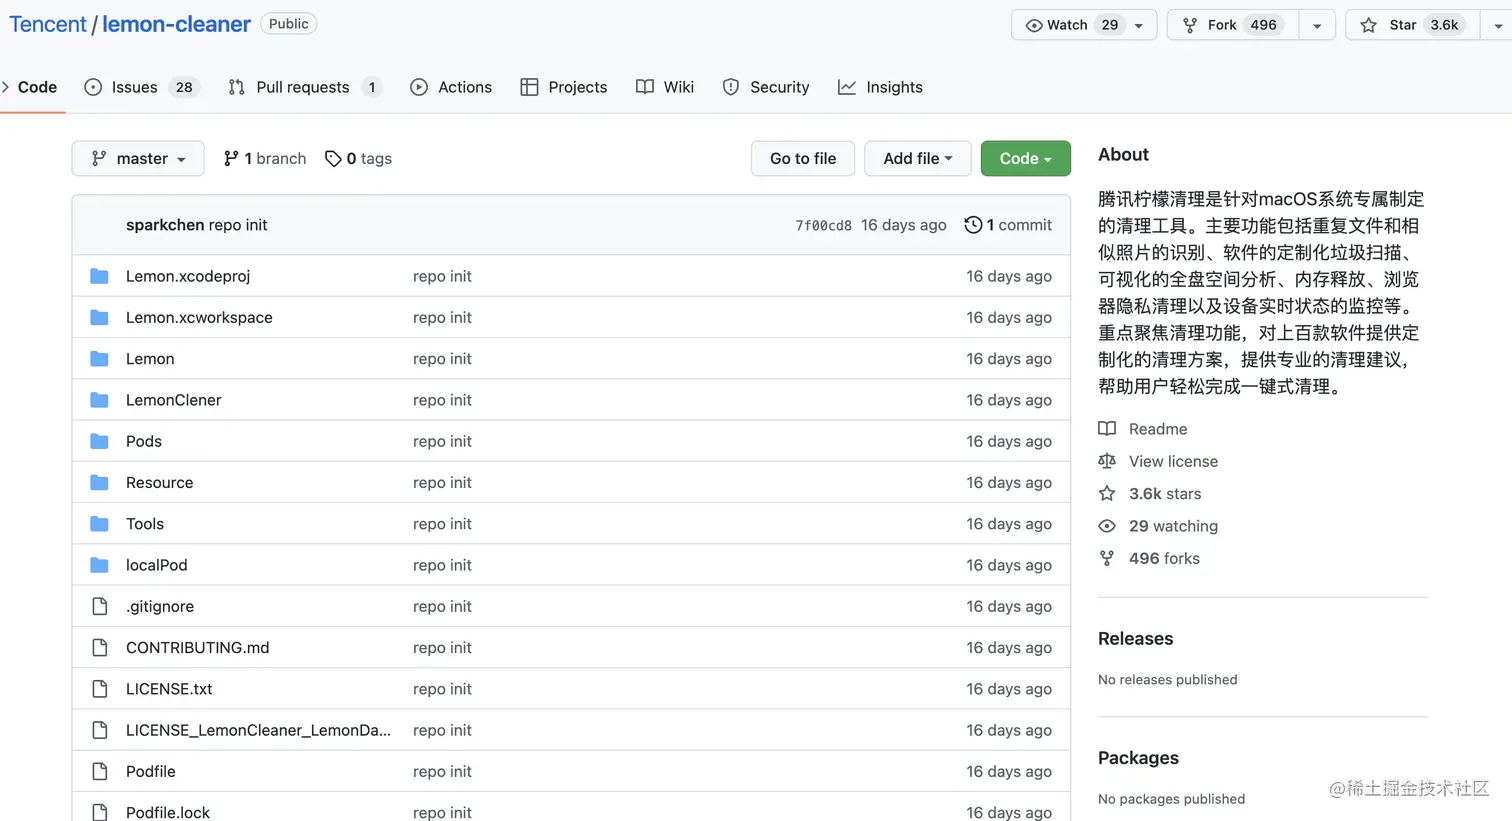Image resolution: width=1512 pixels, height=821 pixels.
Task: Open the Packages heading link
Action: 1138,758
